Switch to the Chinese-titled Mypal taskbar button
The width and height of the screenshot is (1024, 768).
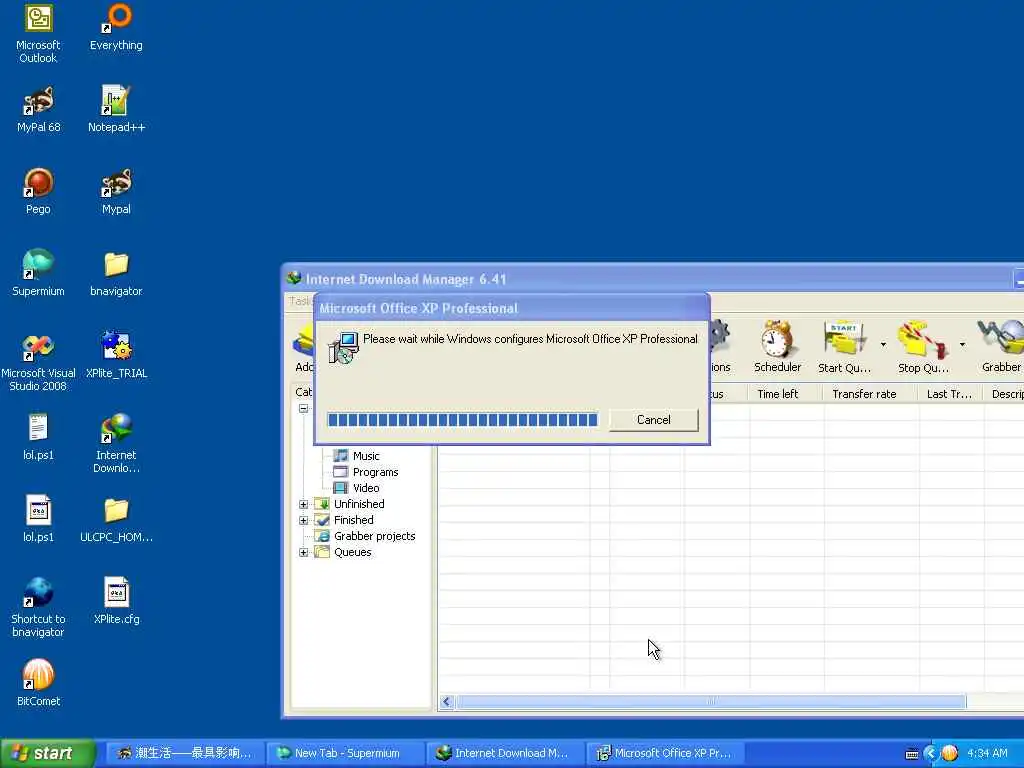(185, 753)
